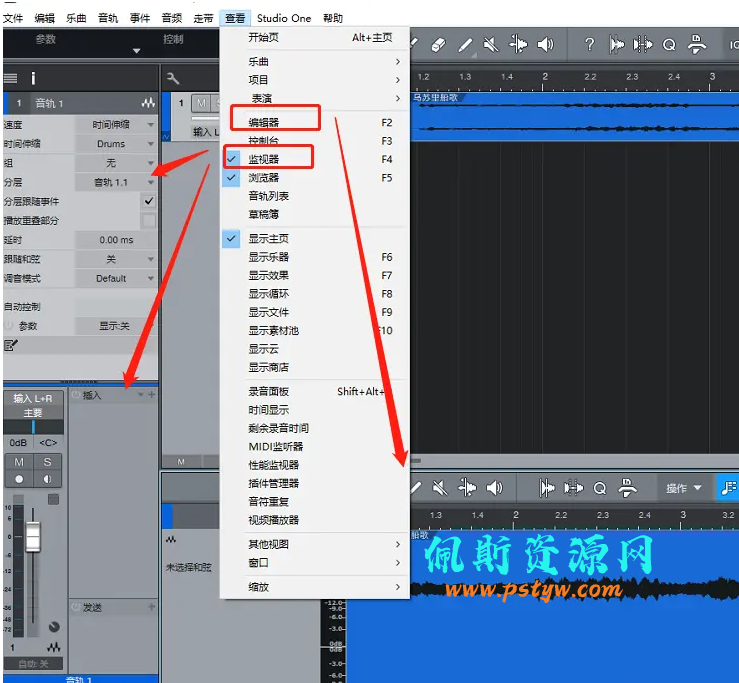The image size is (739, 683).
Task: Open the 速度 时间伸缩 dropdown
Action: [x=116, y=125]
